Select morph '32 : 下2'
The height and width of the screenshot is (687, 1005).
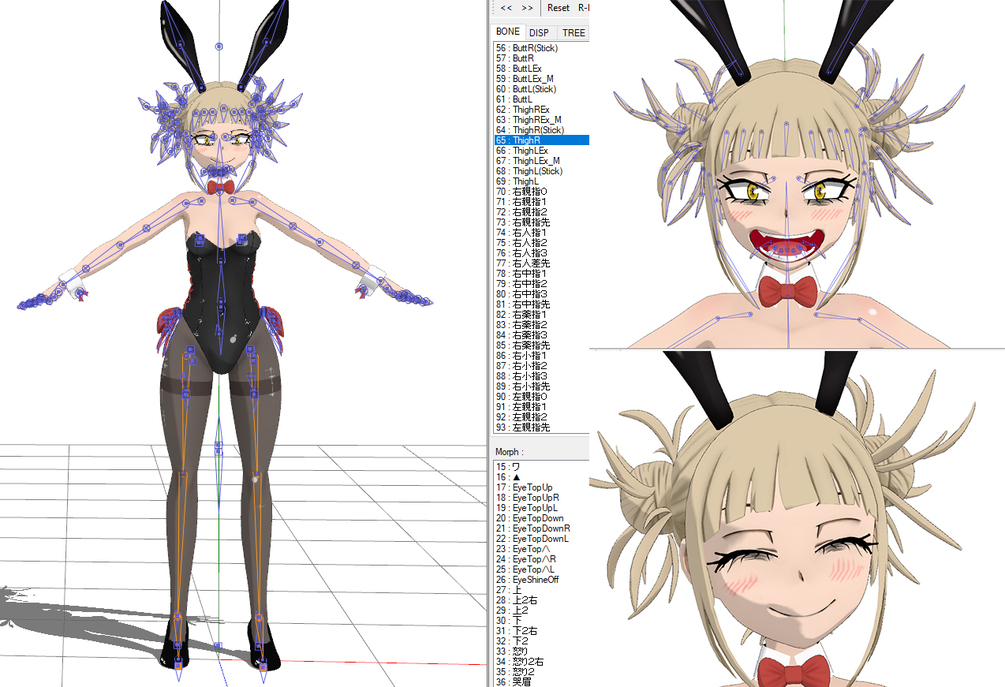coord(542,641)
